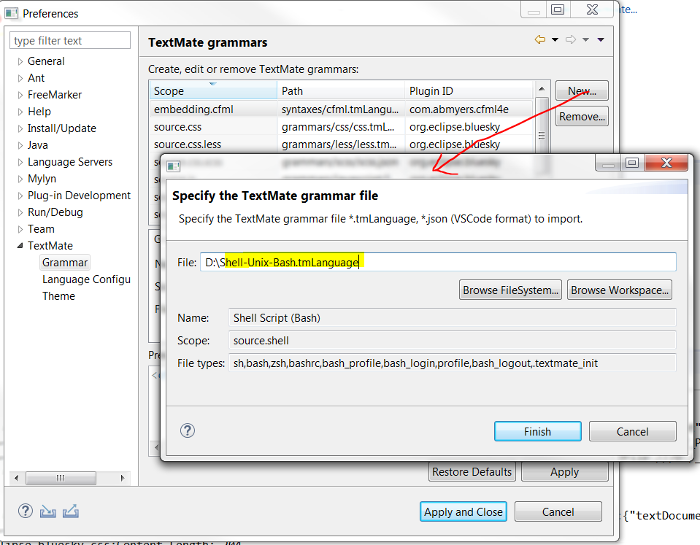Image resolution: width=700 pixels, height=545 pixels.
Task: Click the import preferences icon
Action: [48, 511]
